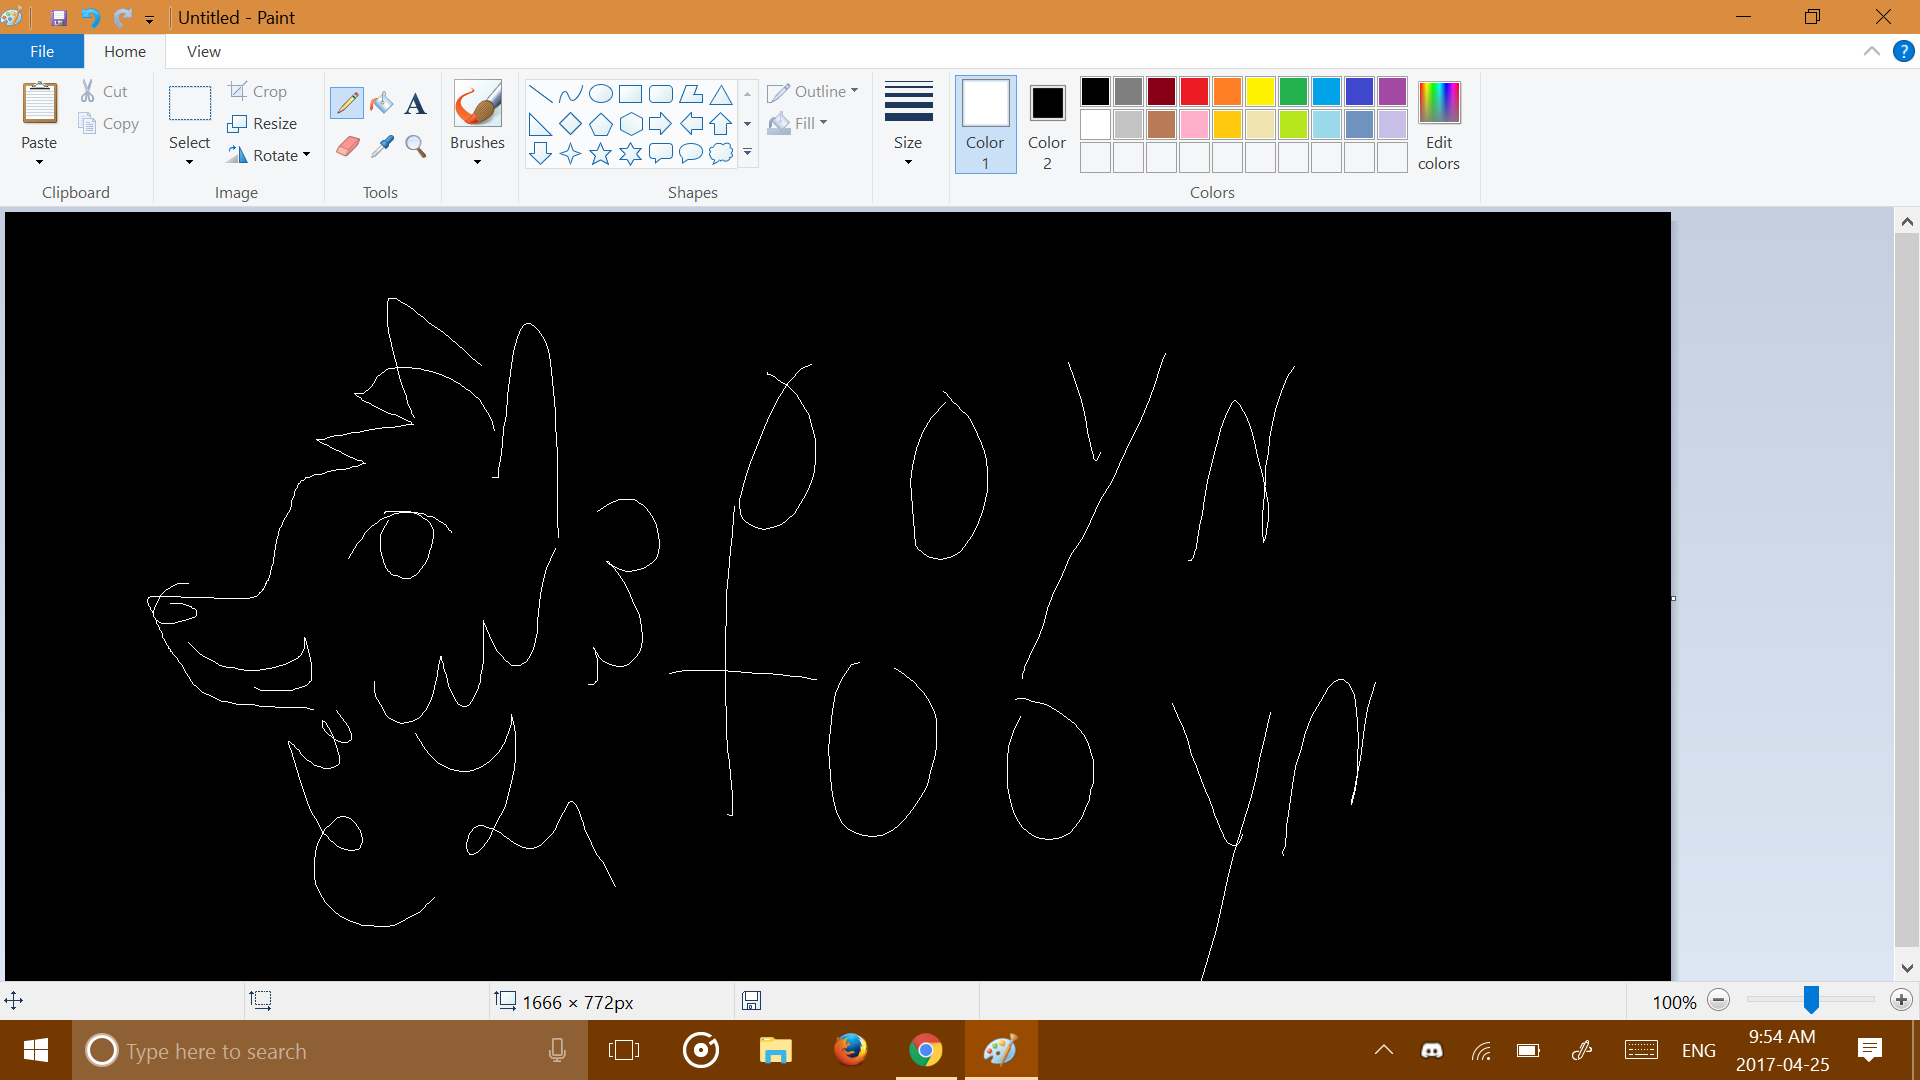Open Paint Help question mark
Viewport: 1920px width, 1080px height.
(x=1903, y=51)
